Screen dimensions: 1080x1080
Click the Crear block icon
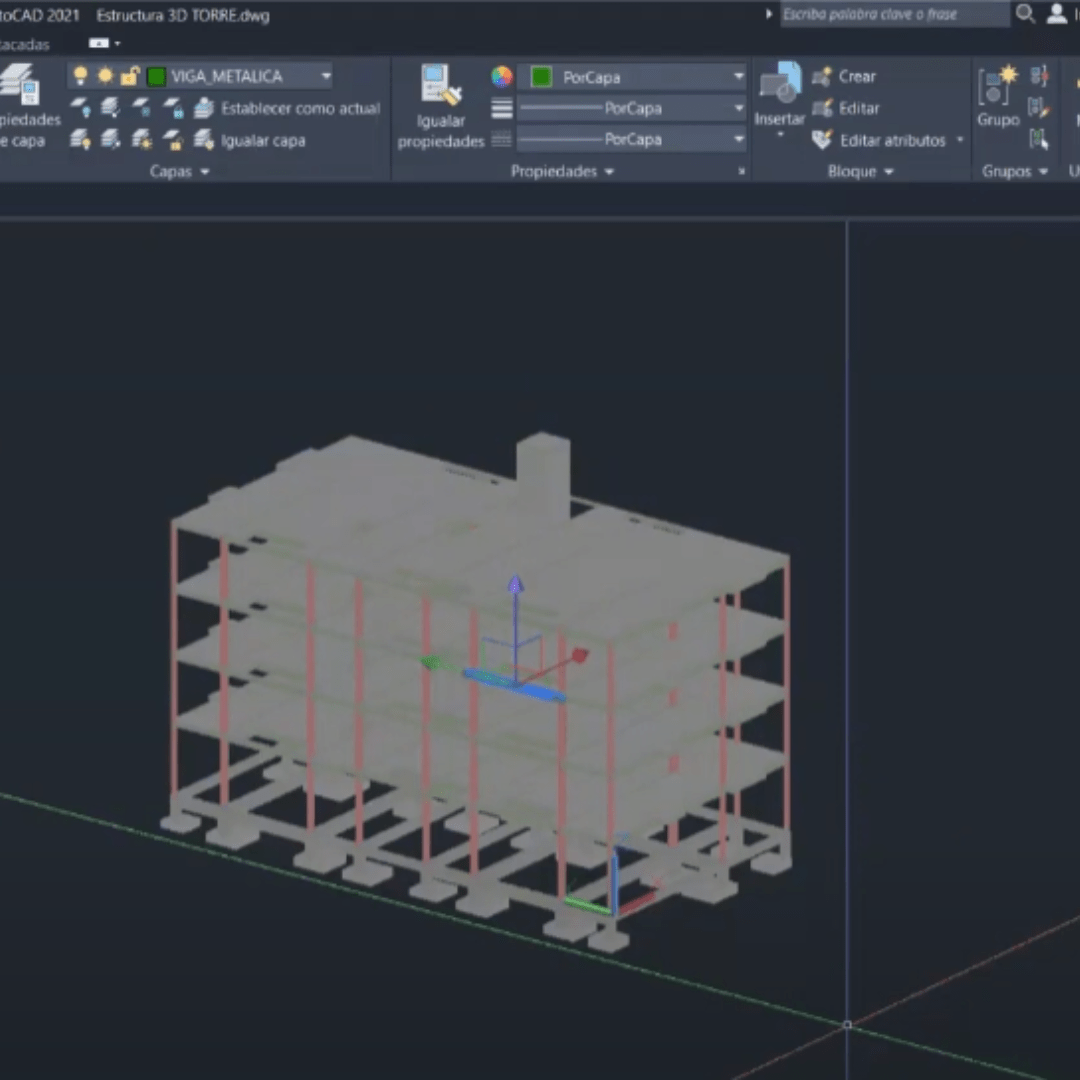point(822,77)
